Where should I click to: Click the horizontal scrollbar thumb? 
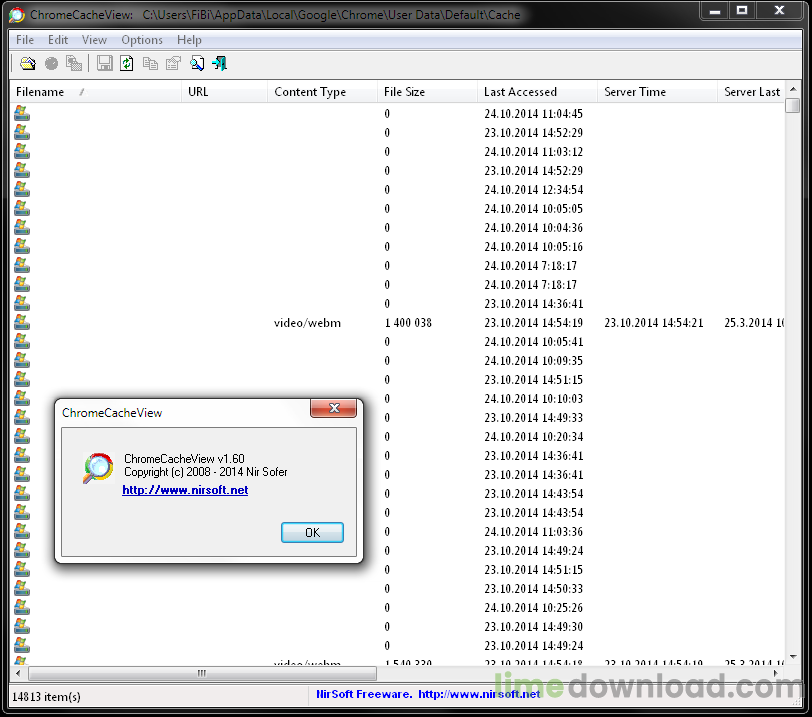coord(202,673)
